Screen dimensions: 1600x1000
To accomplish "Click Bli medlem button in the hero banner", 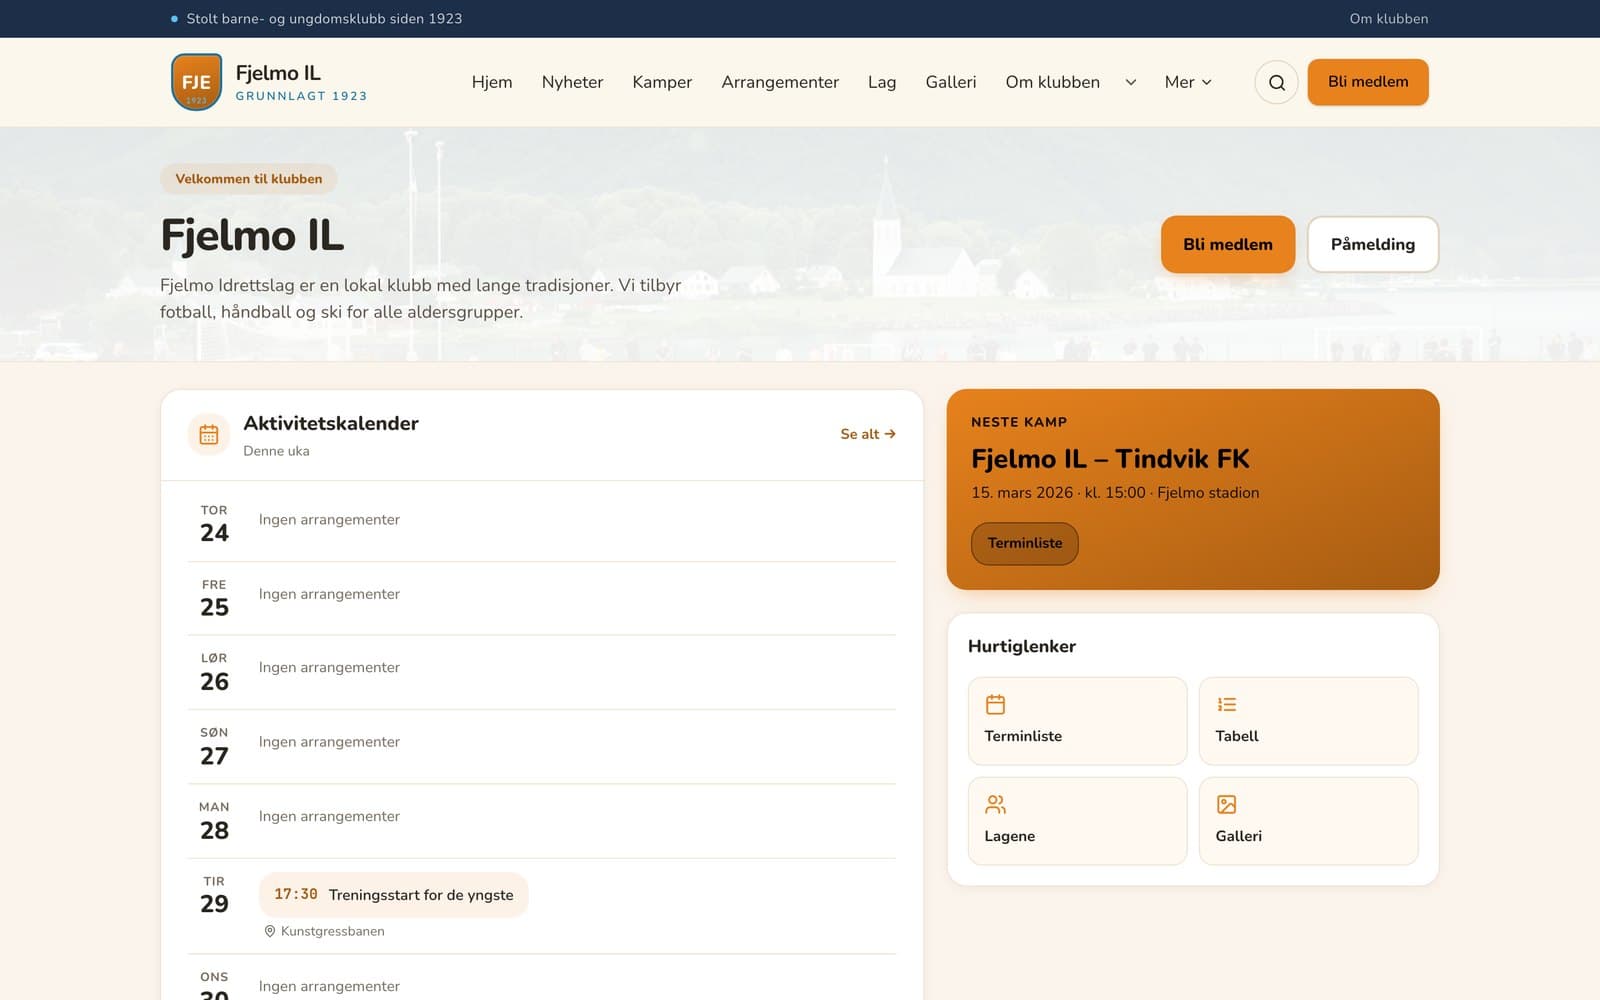I will pyautogui.click(x=1228, y=244).
